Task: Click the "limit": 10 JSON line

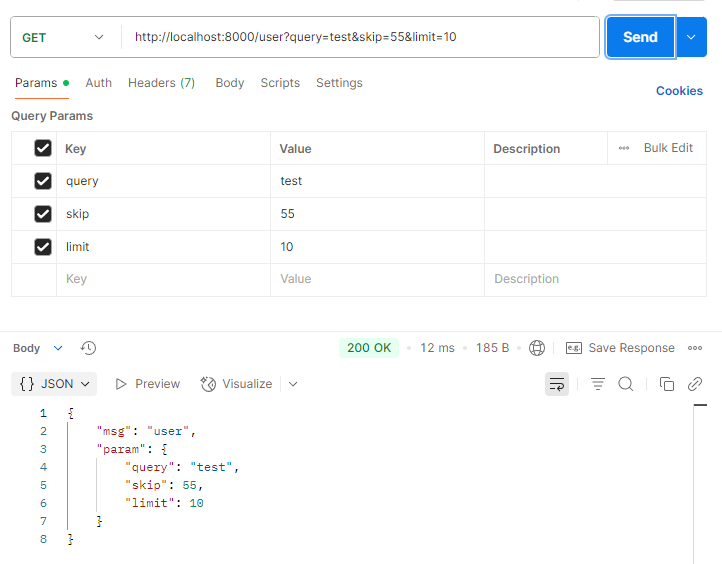Action: coord(164,503)
